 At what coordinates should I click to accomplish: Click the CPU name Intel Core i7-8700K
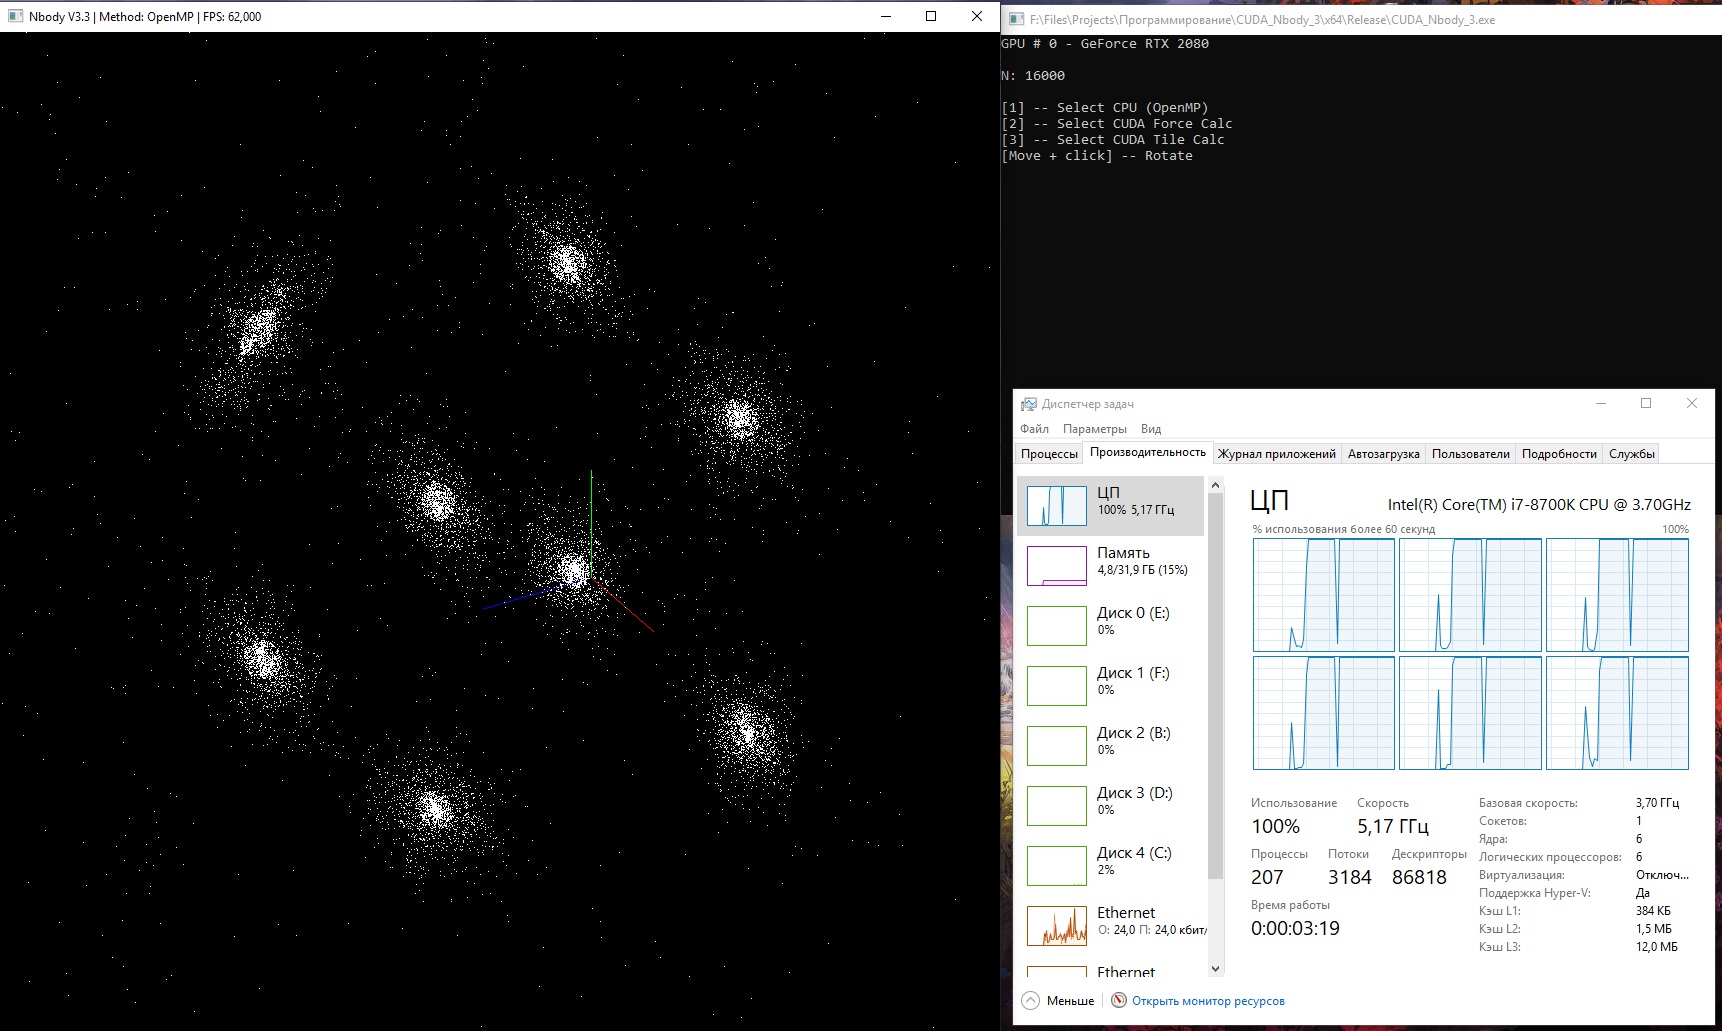(x=1539, y=505)
